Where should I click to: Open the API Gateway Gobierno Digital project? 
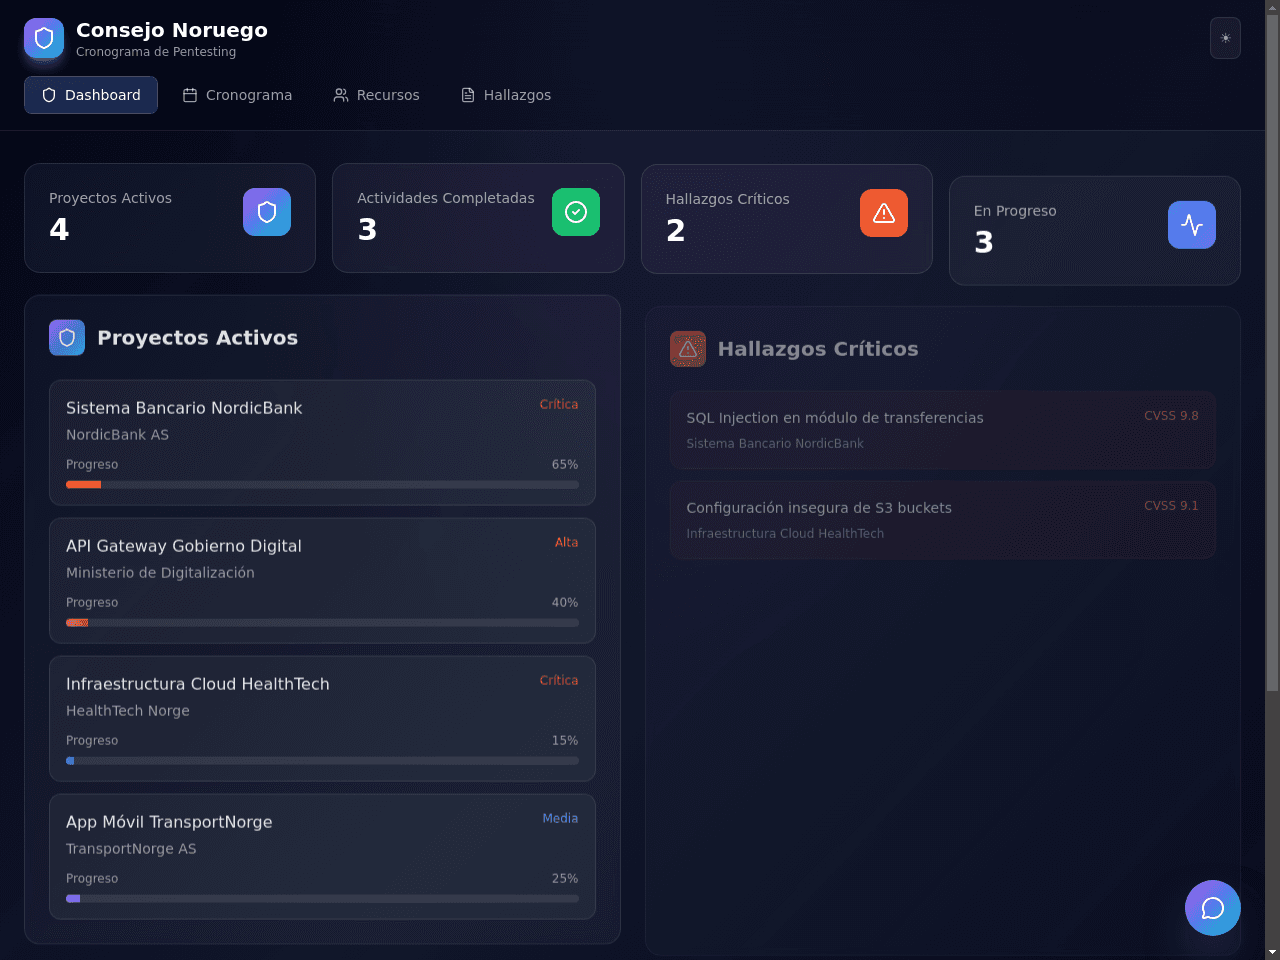322,581
